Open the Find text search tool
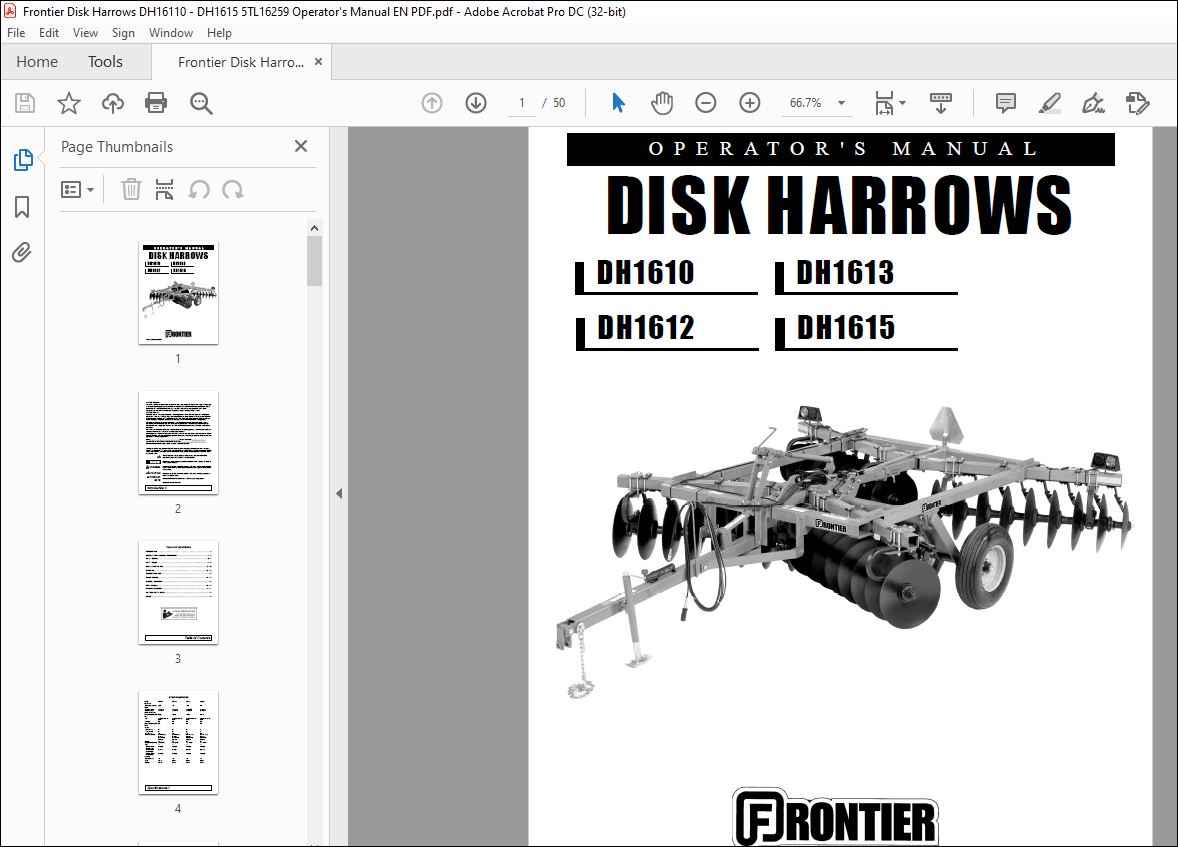The width and height of the screenshot is (1178, 847). coord(201,103)
